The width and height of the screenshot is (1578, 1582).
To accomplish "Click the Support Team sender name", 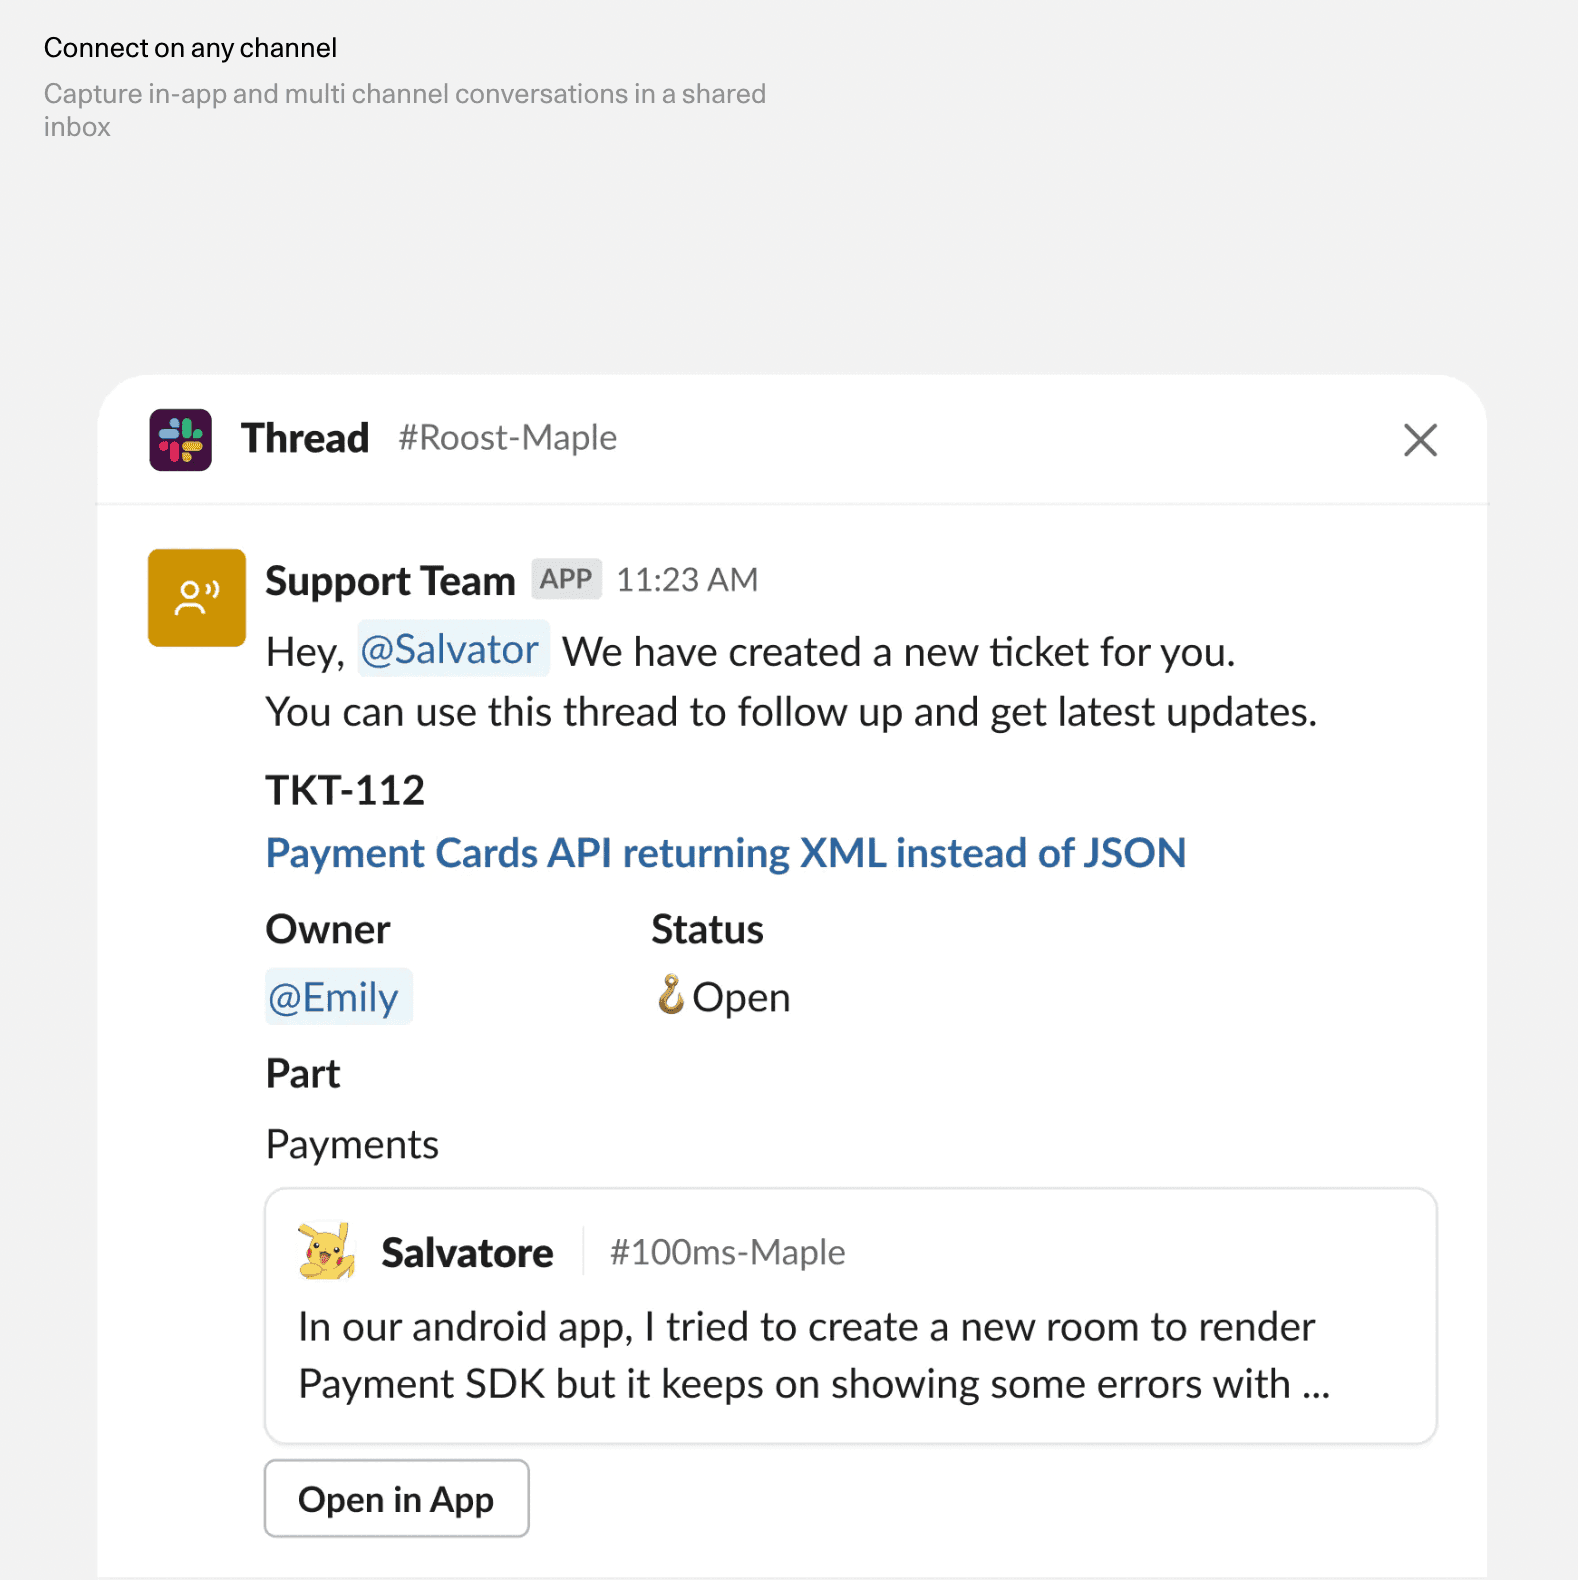I will pyautogui.click(x=390, y=581).
